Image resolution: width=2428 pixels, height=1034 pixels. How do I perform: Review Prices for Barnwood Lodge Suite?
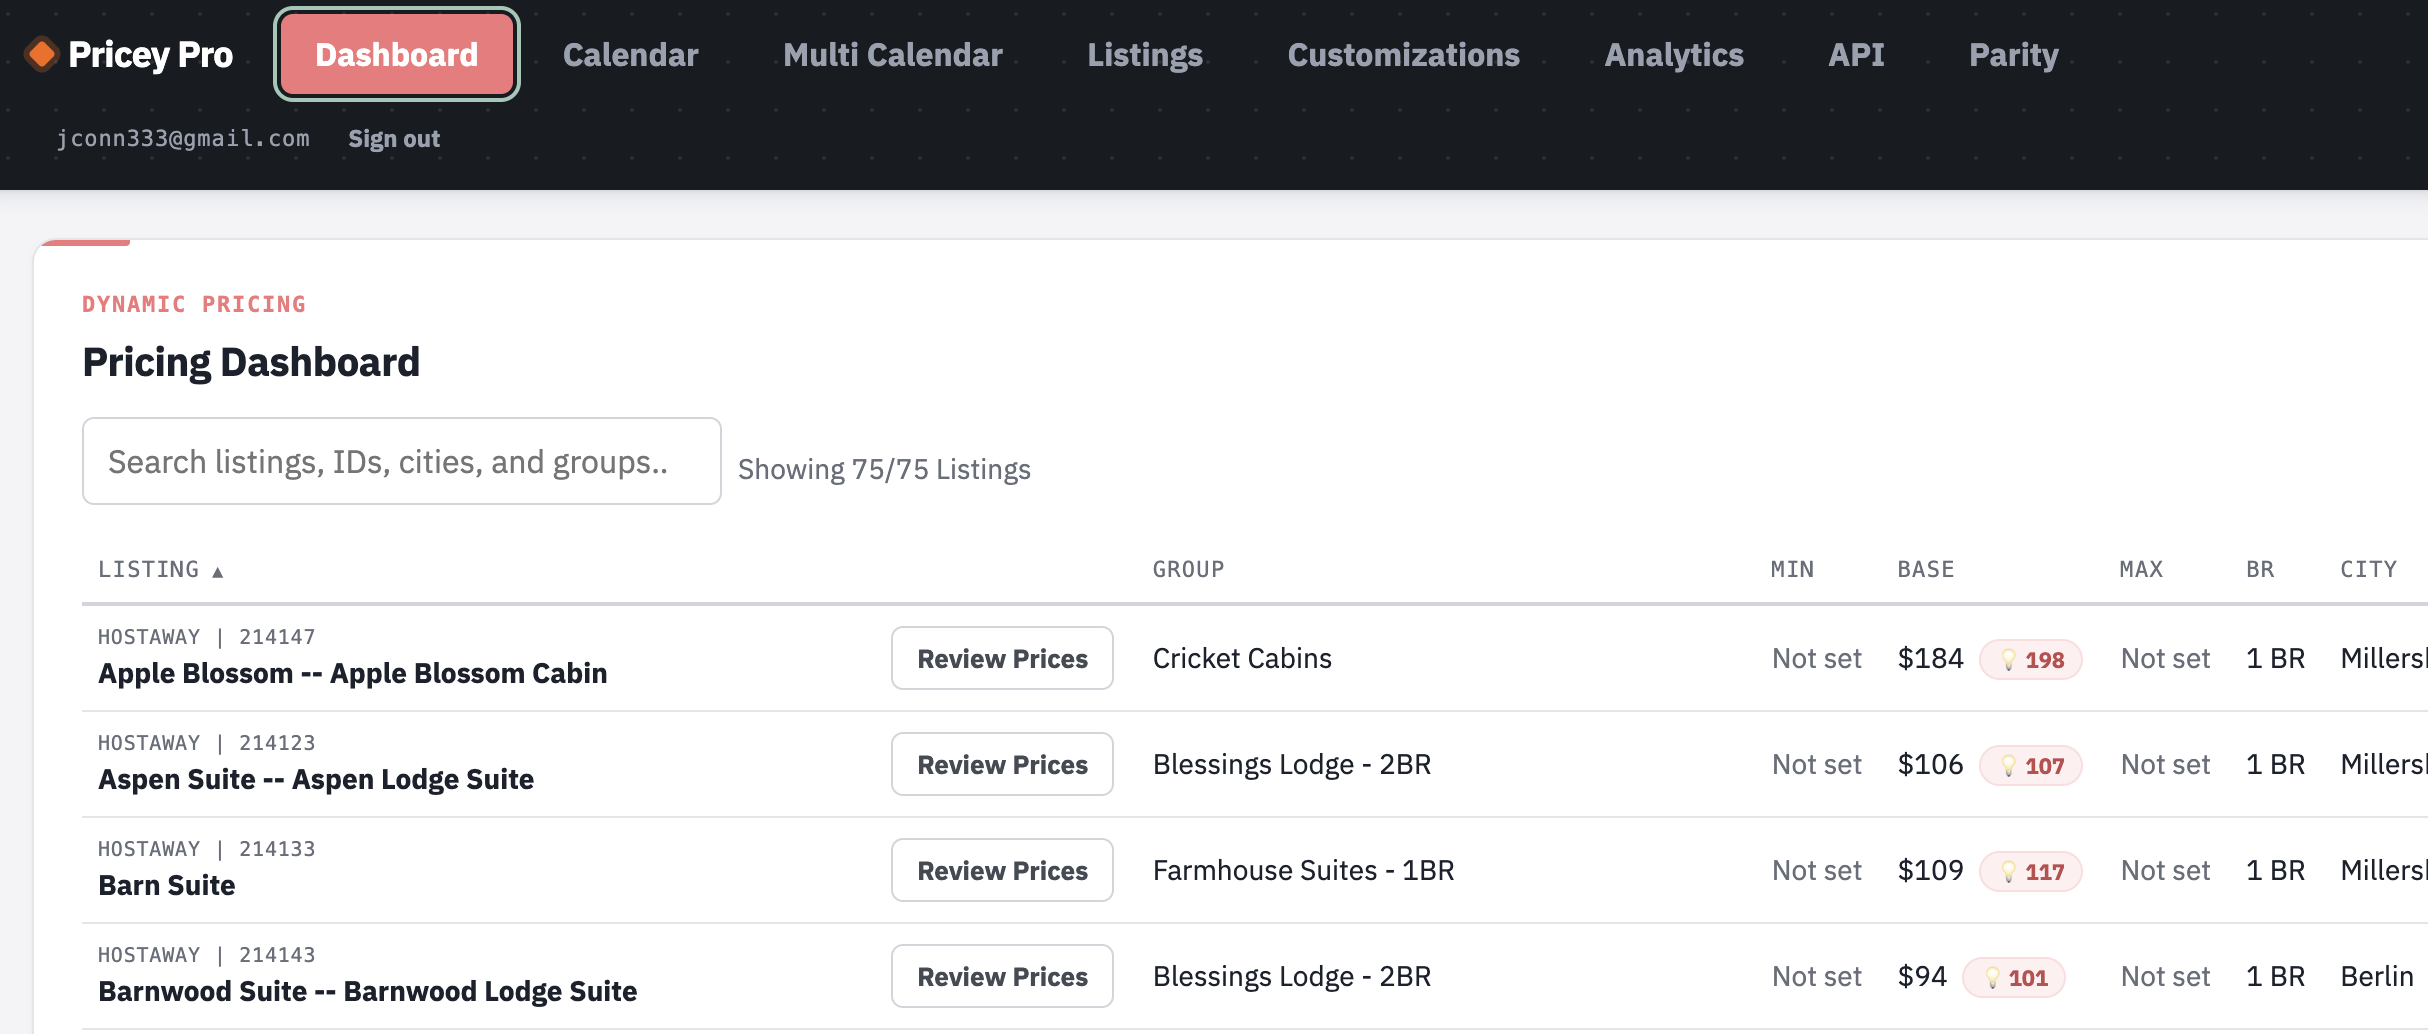pyautogui.click(x=1002, y=976)
